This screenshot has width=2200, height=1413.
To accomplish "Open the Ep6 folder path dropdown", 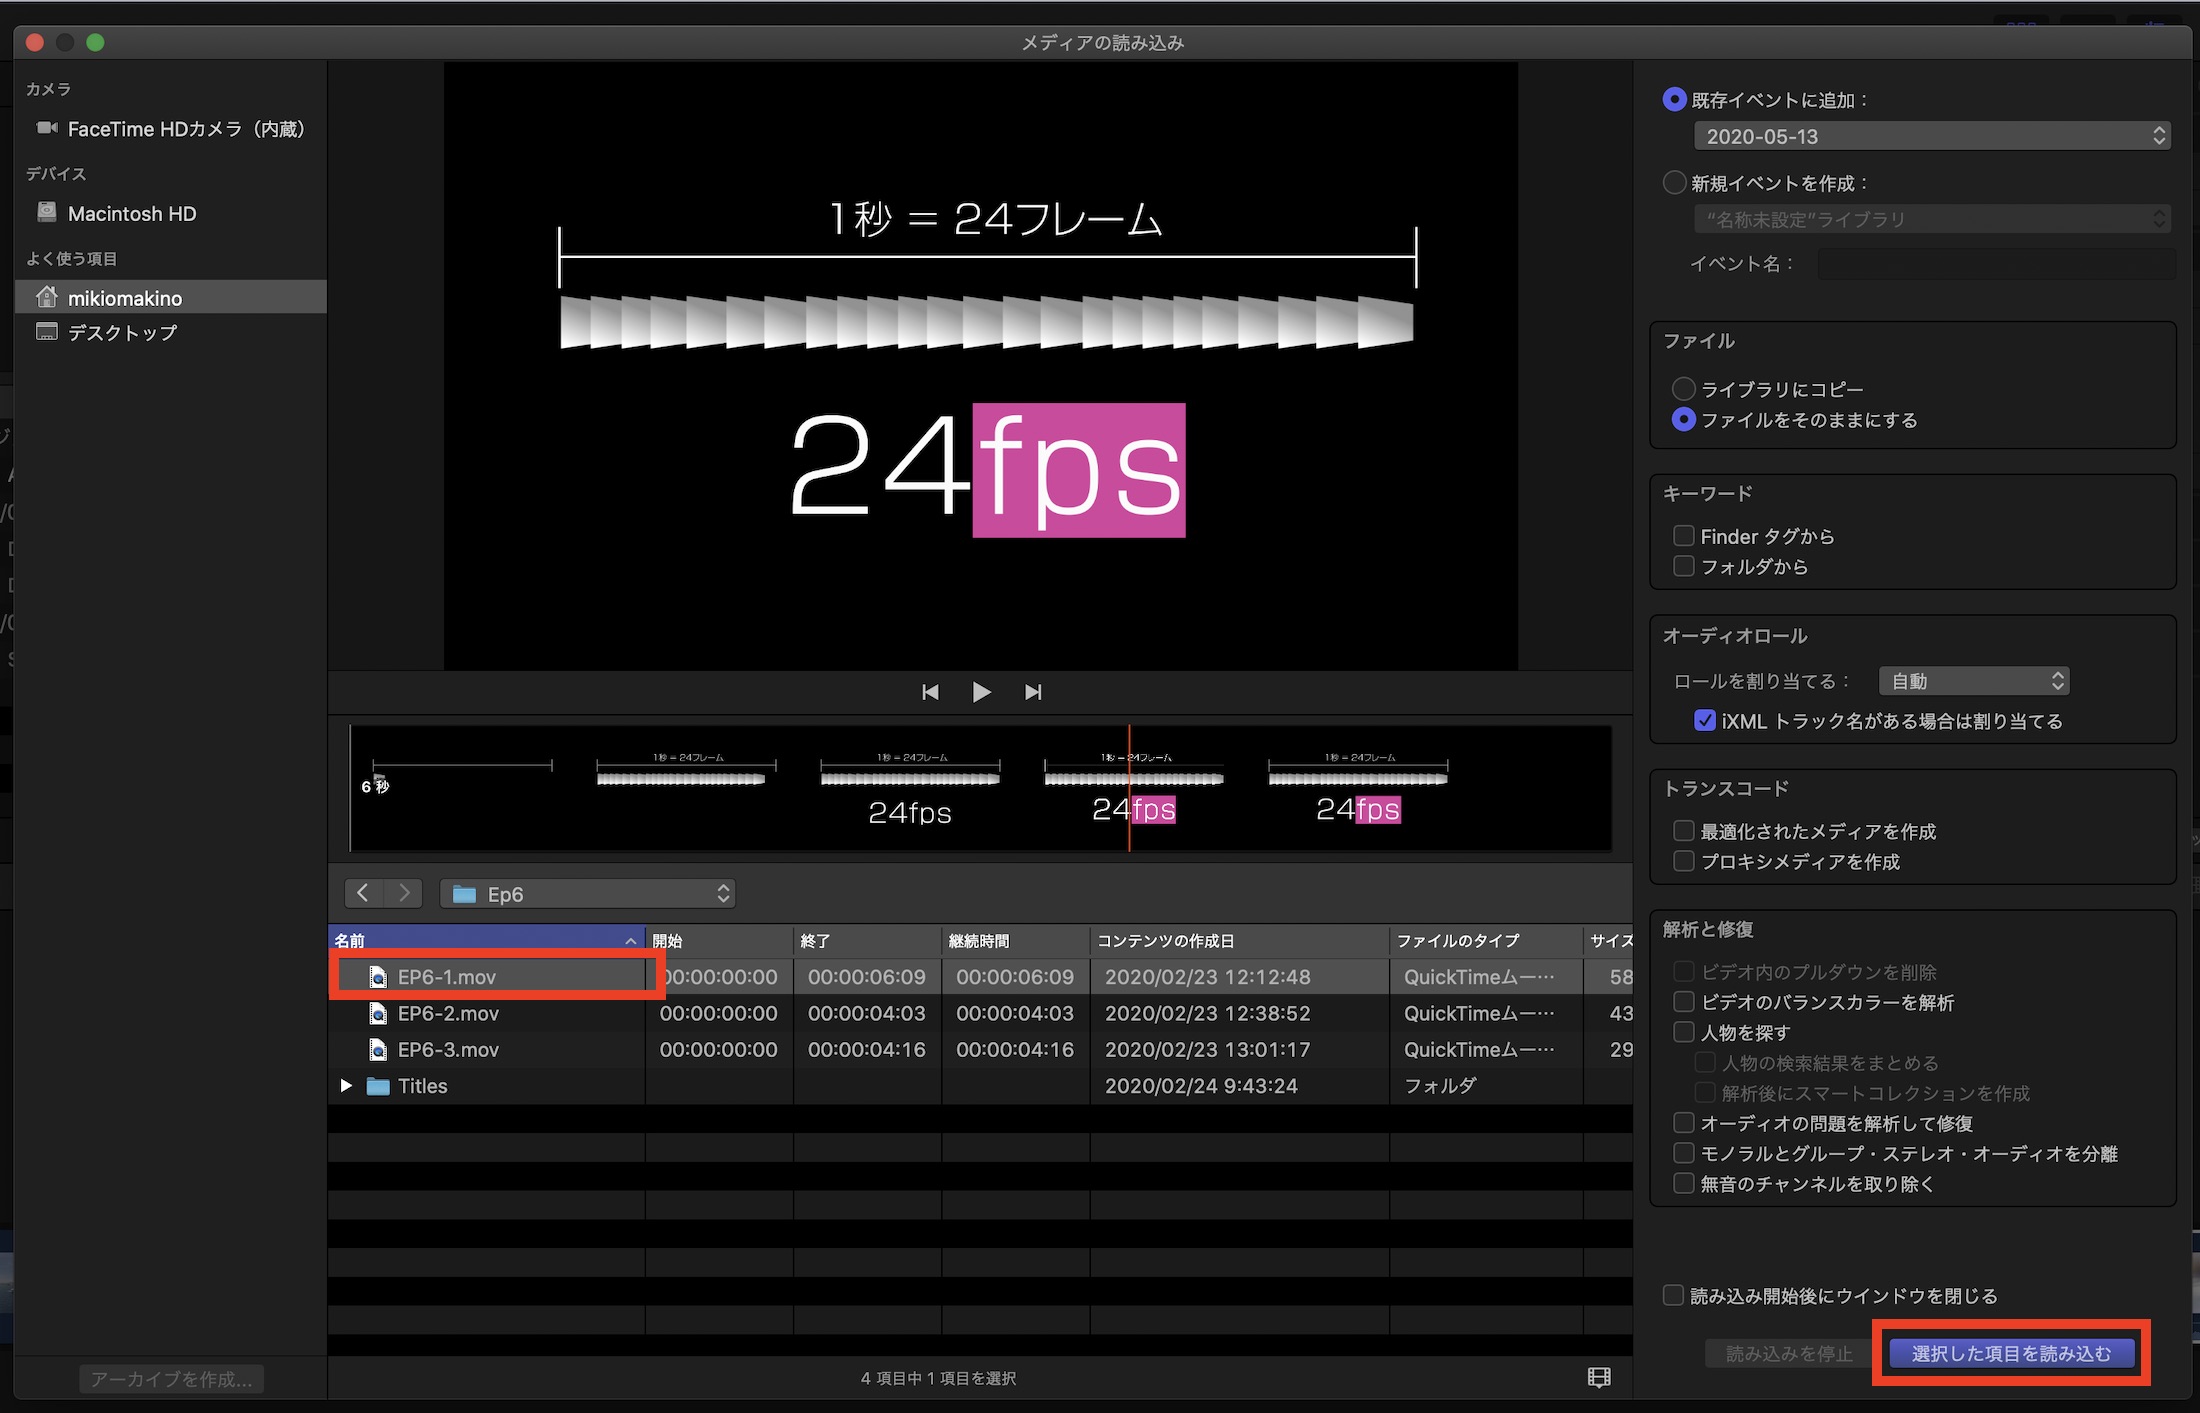I will click(x=588, y=894).
